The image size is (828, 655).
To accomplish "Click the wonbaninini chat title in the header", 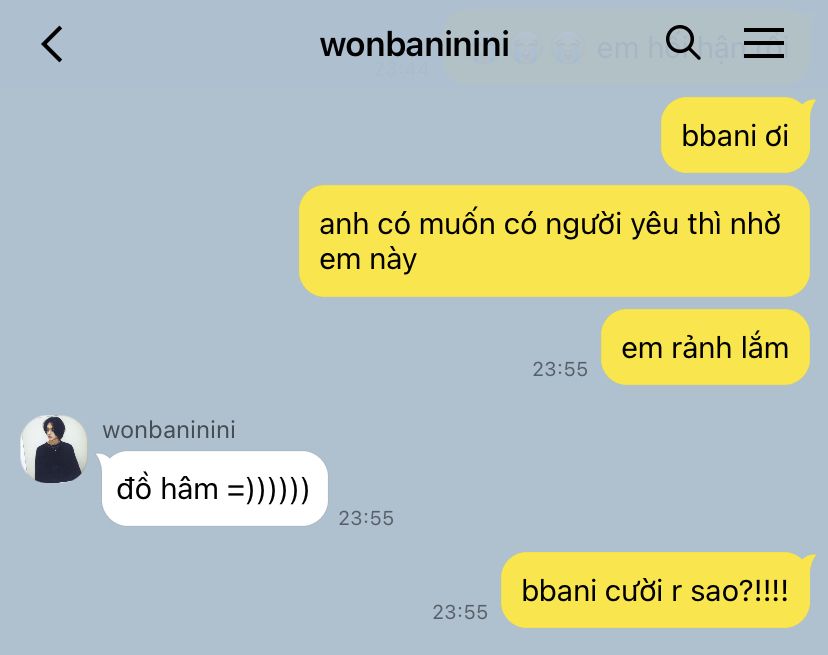I will [415, 44].
